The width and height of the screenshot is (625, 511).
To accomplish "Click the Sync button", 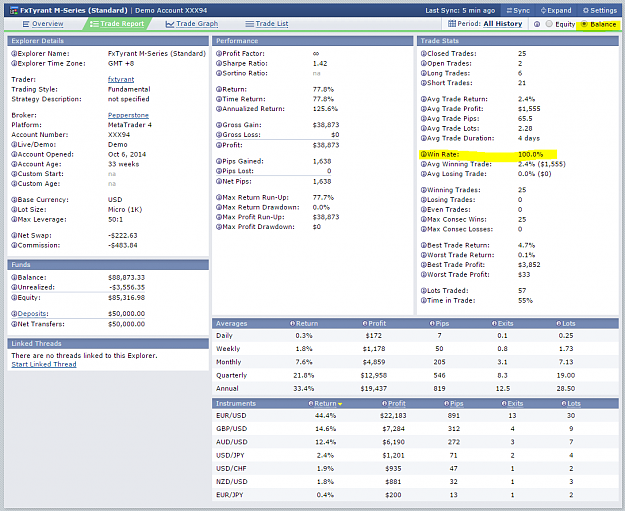I will [518, 10].
